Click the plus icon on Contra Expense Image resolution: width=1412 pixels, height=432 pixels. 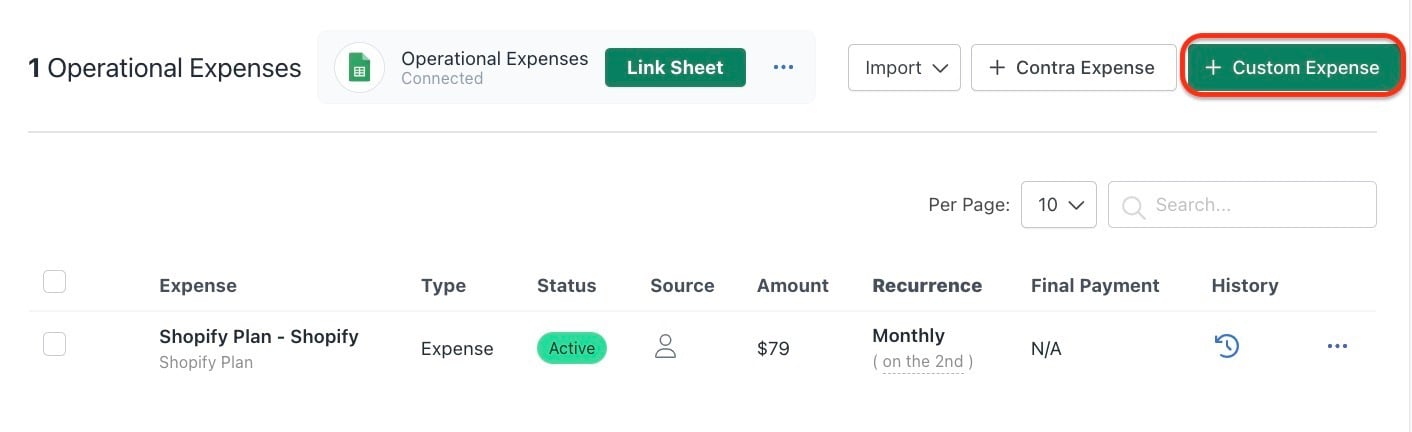(996, 68)
